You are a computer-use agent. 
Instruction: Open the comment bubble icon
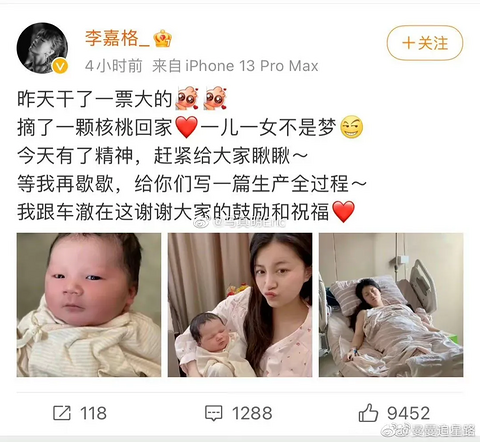pyautogui.click(x=213, y=413)
